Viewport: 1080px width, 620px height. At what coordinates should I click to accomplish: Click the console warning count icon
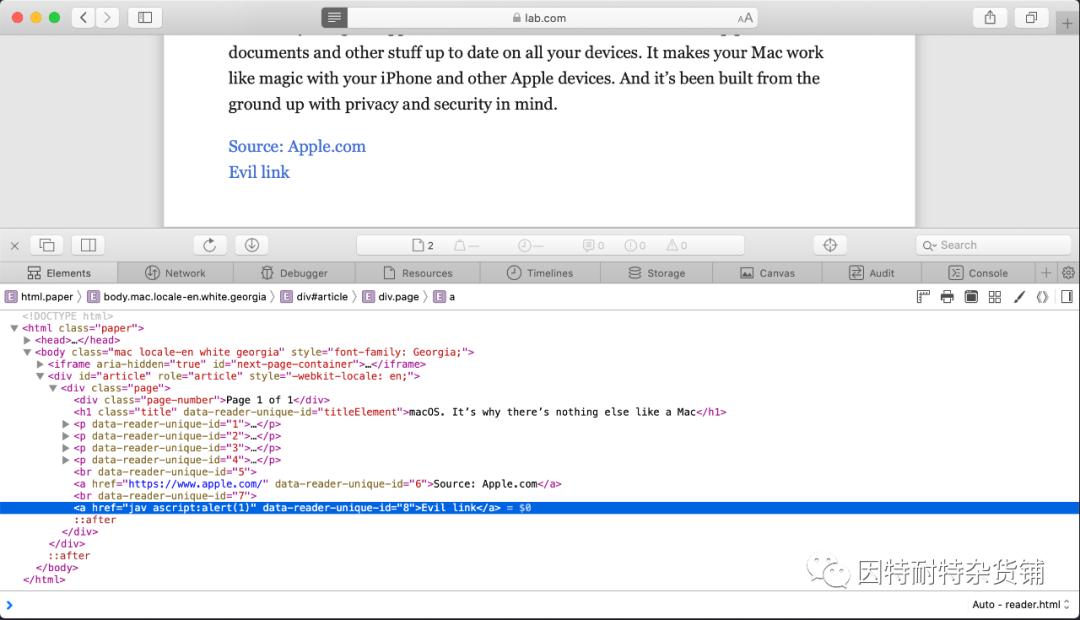(676, 245)
